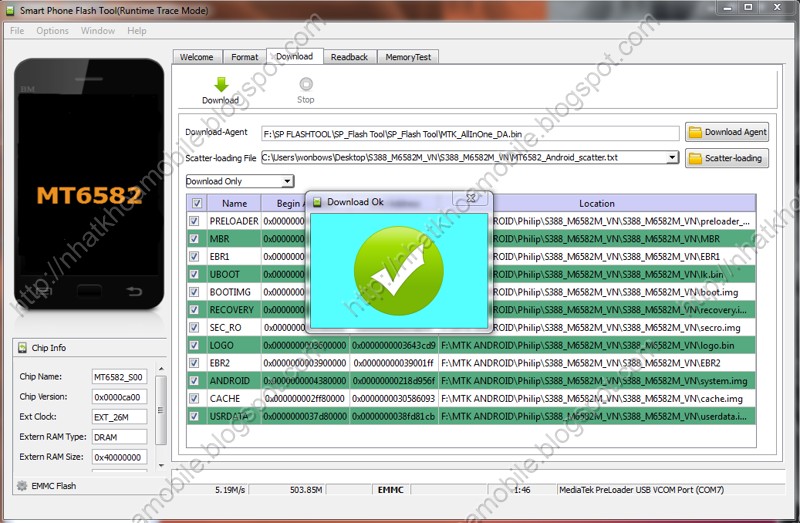The image size is (800, 523).
Task: Open the Window menu
Action: pos(97,31)
